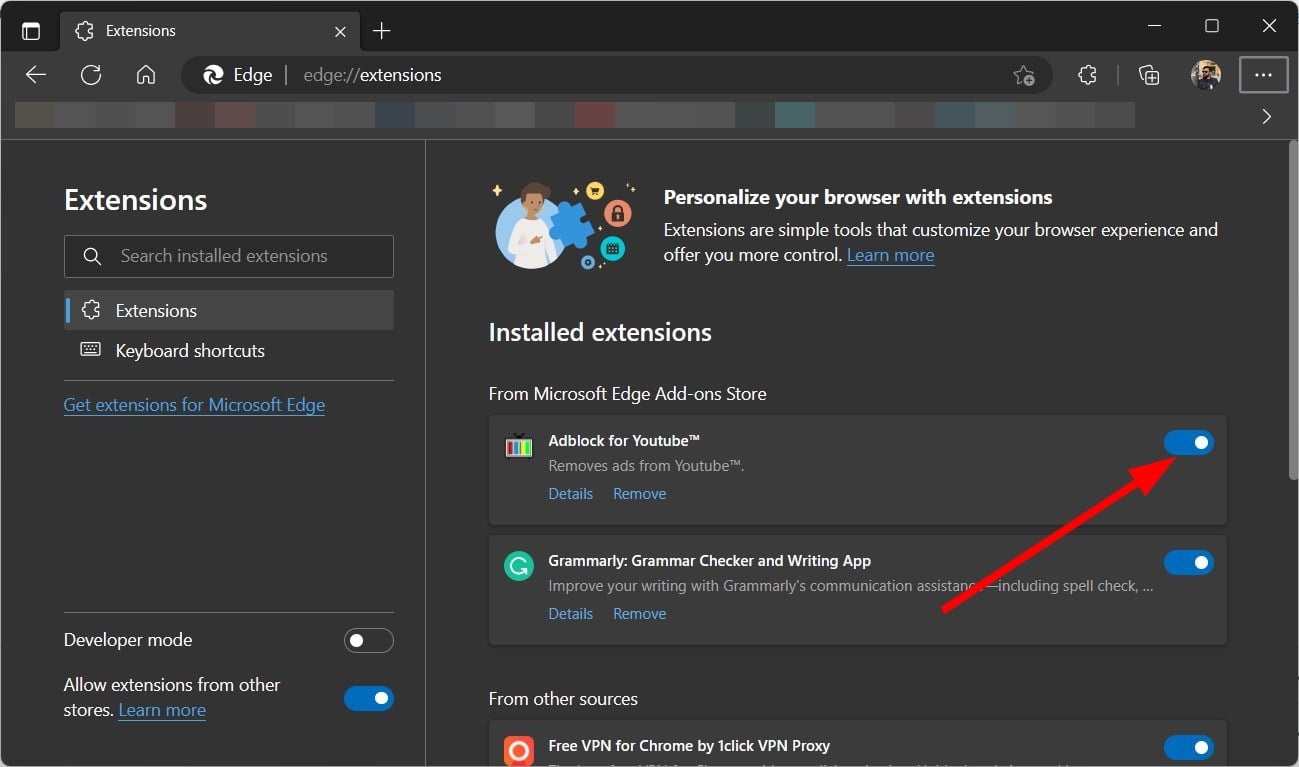Click the Keyboard shortcuts keyboard icon
This screenshot has height=767, width=1299.
click(x=91, y=350)
